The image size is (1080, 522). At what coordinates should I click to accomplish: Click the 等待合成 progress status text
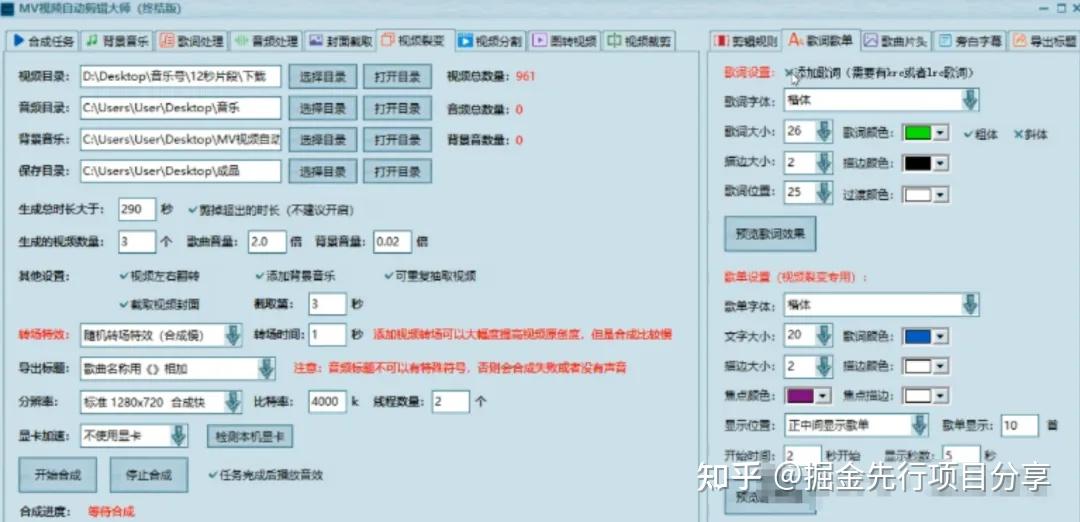(x=112, y=512)
